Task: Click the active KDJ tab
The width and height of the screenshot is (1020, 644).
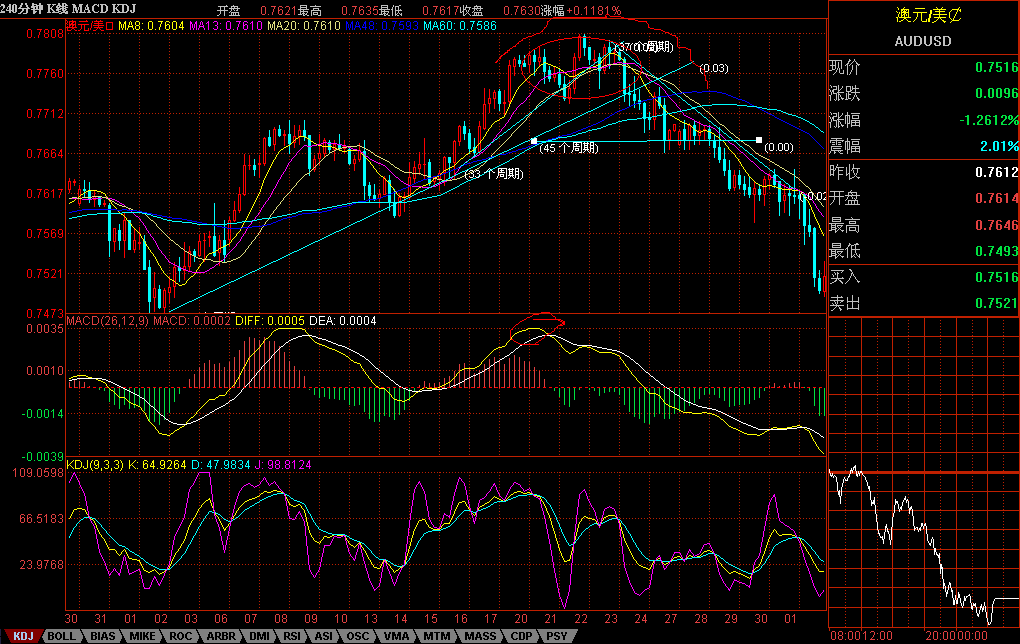Action: [x=22, y=636]
